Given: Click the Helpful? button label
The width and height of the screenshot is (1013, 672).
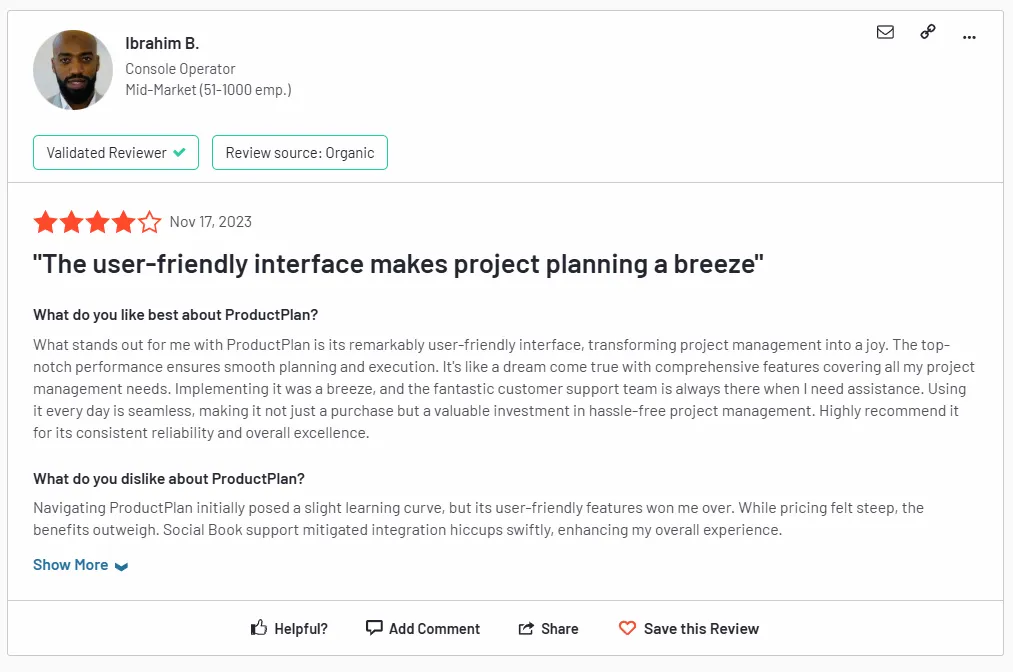Looking at the screenshot, I should 301,629.
